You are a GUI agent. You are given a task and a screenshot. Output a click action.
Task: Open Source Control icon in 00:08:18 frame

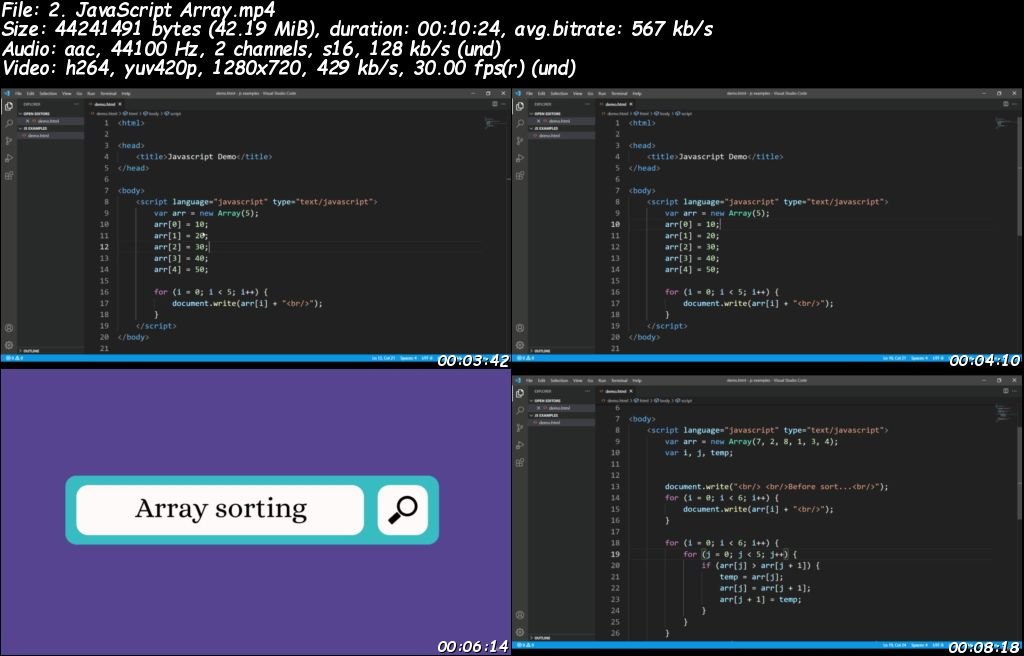point(520,428)
